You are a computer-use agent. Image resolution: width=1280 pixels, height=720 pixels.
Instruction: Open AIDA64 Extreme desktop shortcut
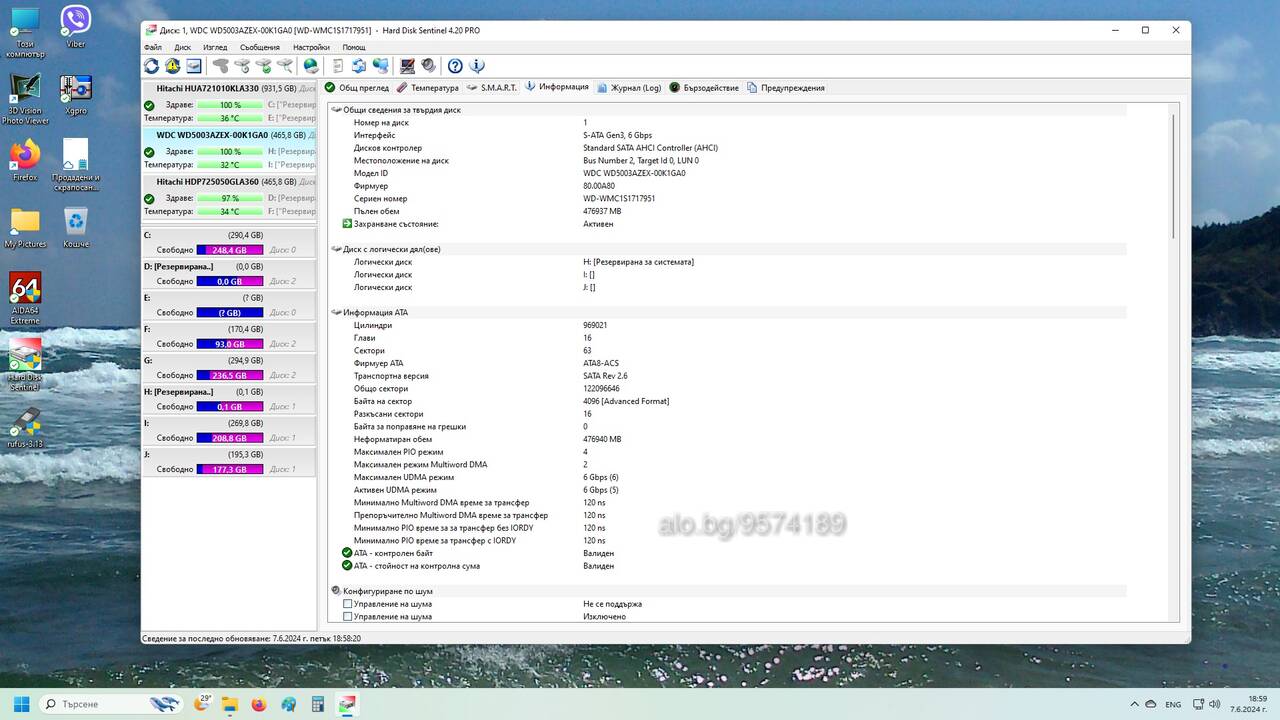click(25, 298)
